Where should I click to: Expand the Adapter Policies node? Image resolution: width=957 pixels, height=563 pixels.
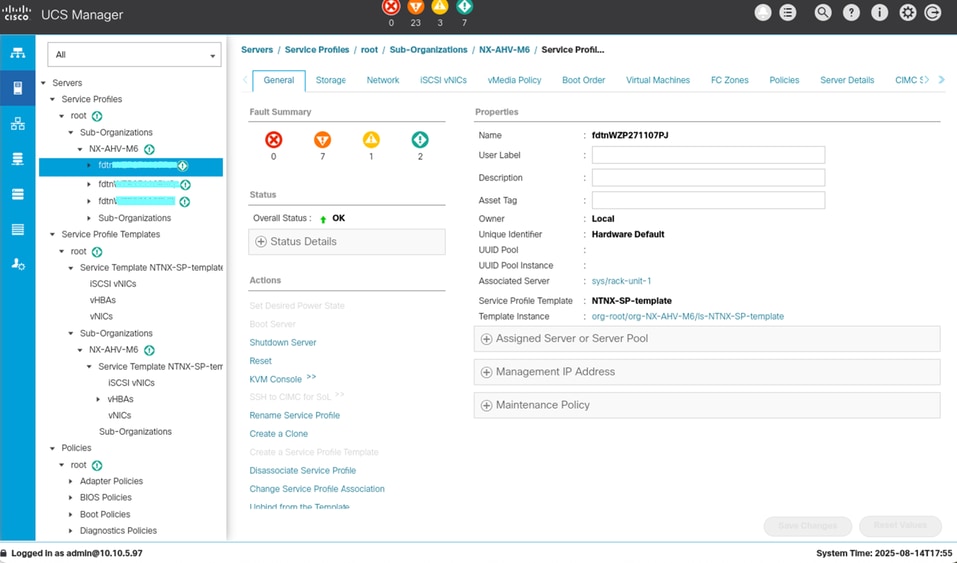click(71, 481)
